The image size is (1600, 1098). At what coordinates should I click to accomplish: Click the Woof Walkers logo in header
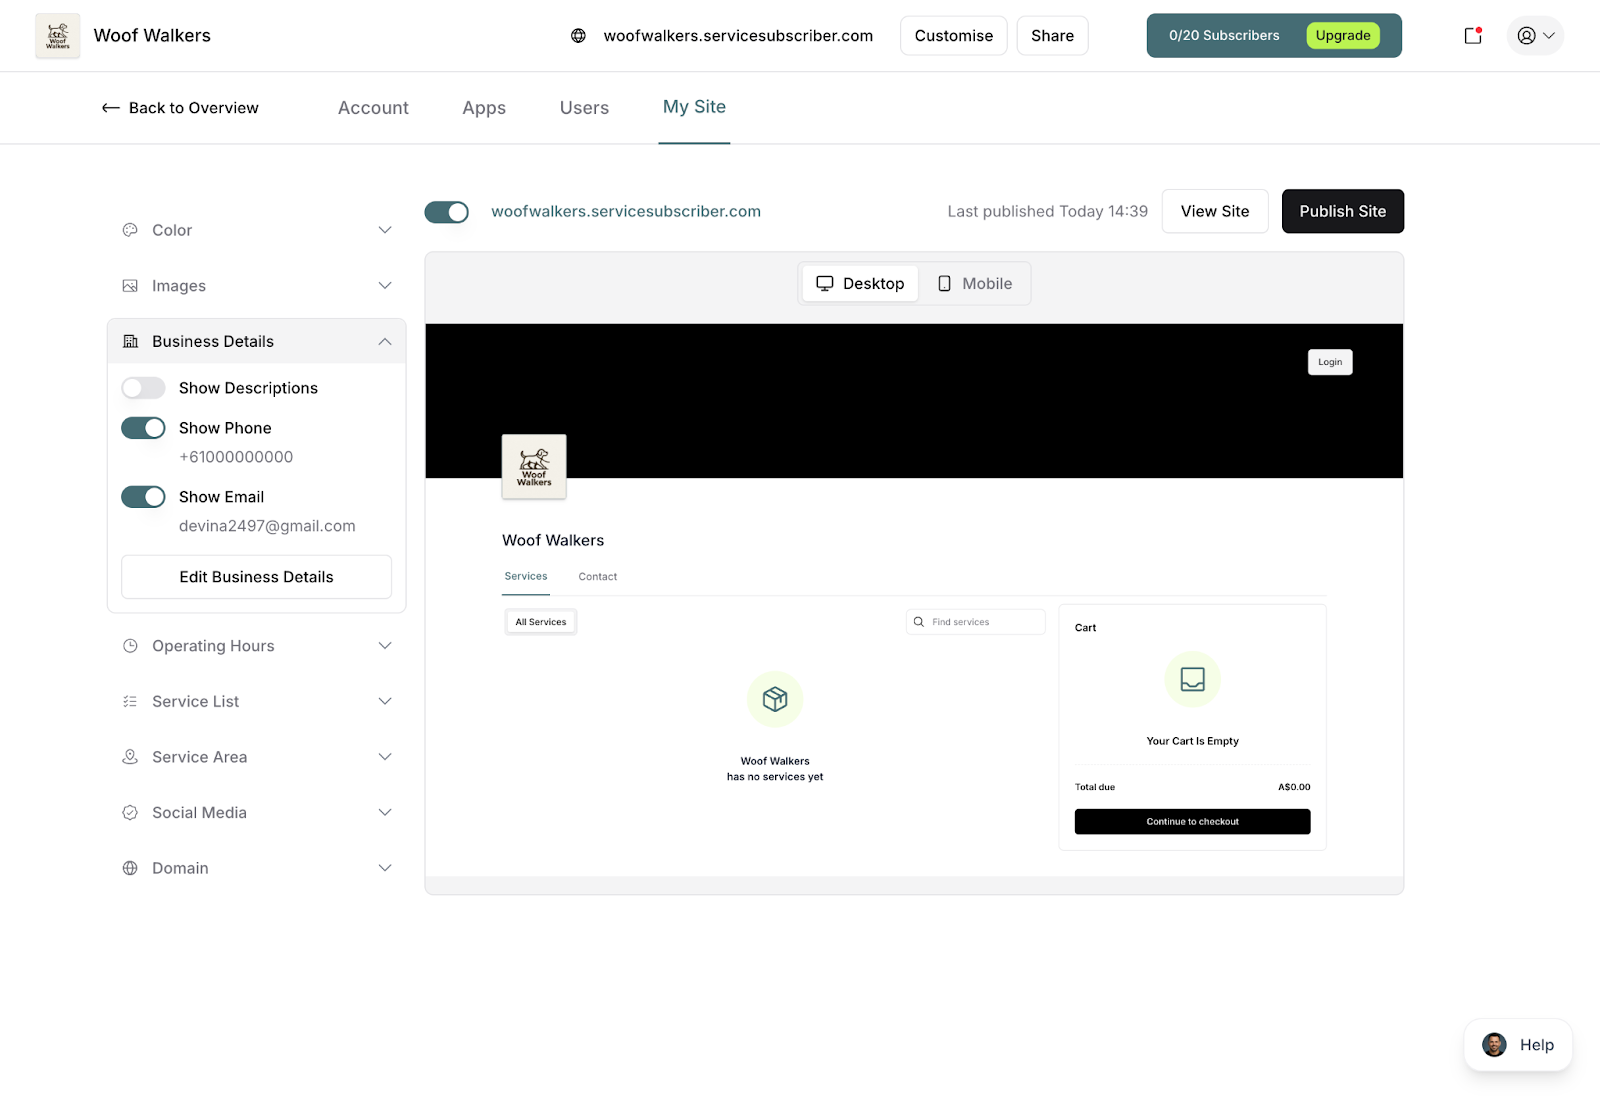click(x=58, y=36)
